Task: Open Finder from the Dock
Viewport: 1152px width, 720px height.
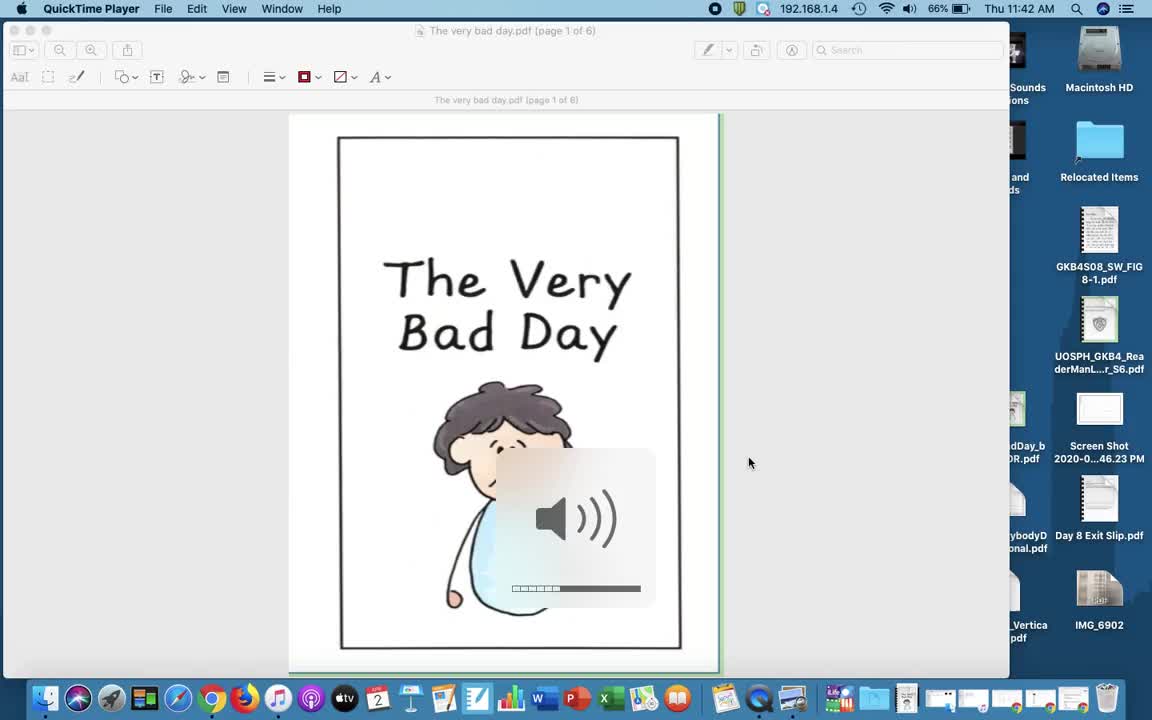Action: [45, 698]
